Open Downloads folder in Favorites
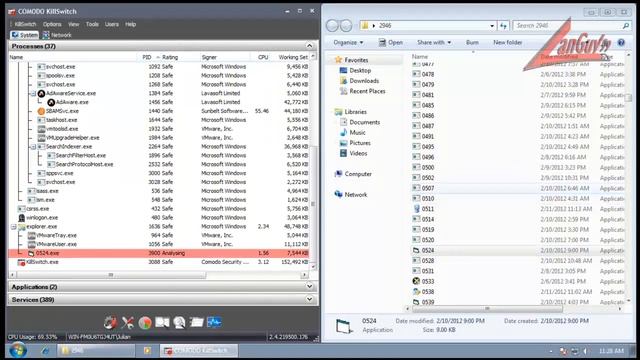Image resolution: width=640 pixels, height=360 pixels. 364,81
